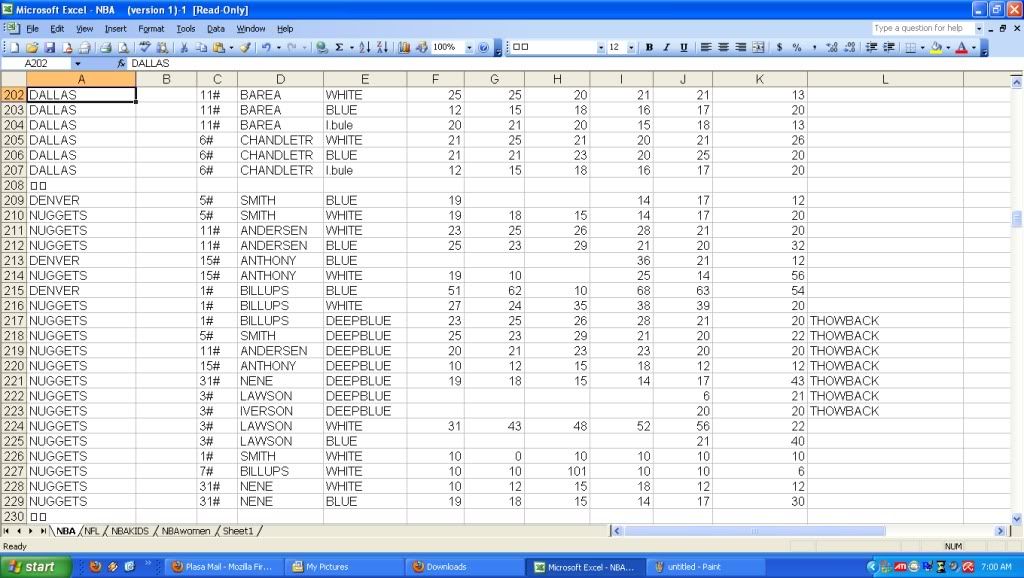Open the Fill Color palette dropdown arrow

coord(948,47)
